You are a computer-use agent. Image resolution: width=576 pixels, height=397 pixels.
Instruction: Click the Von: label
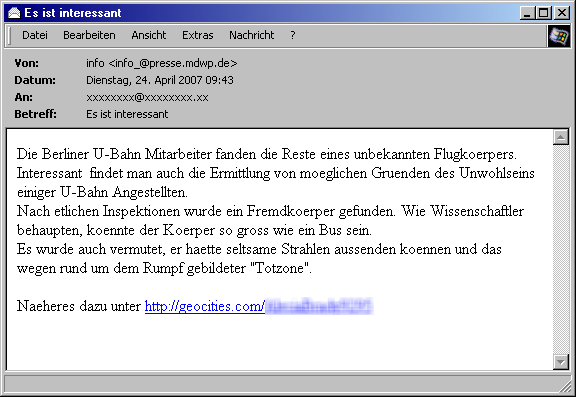26,63
